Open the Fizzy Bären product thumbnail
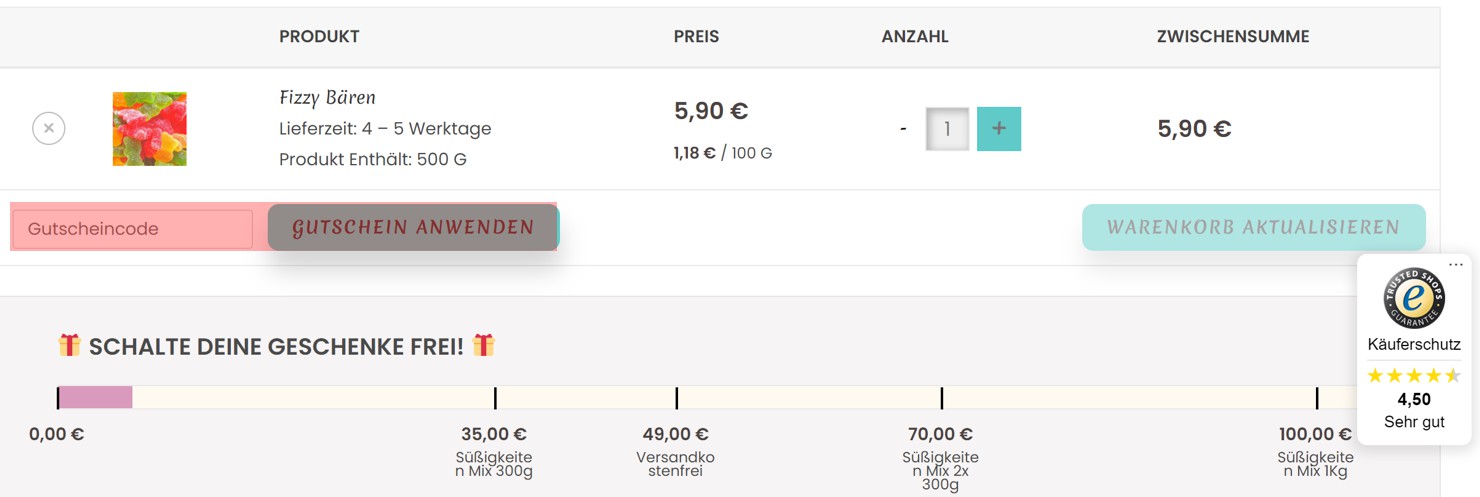The image size is (1480, 497). point(150,129)
